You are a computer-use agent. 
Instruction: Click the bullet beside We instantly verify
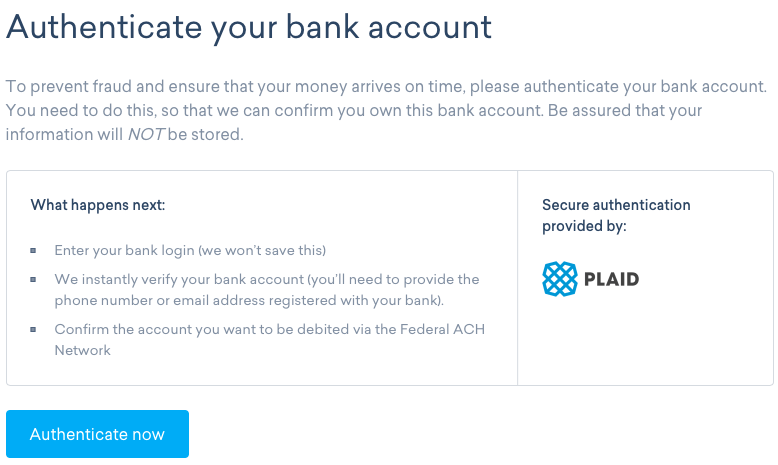(33, 279)
